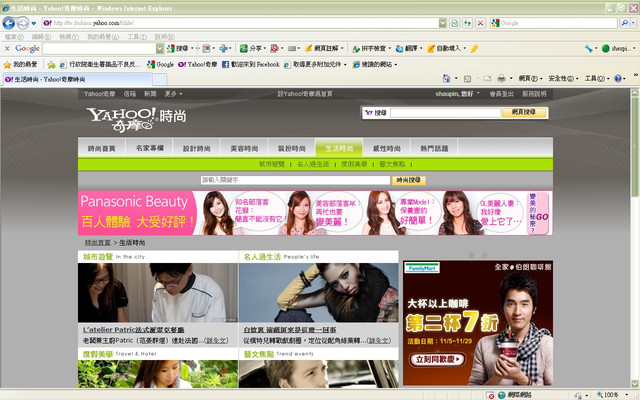The image size is (640, 400).
Task: Click the 會員登出 sign out link
Action: click(x=501, y=94)
